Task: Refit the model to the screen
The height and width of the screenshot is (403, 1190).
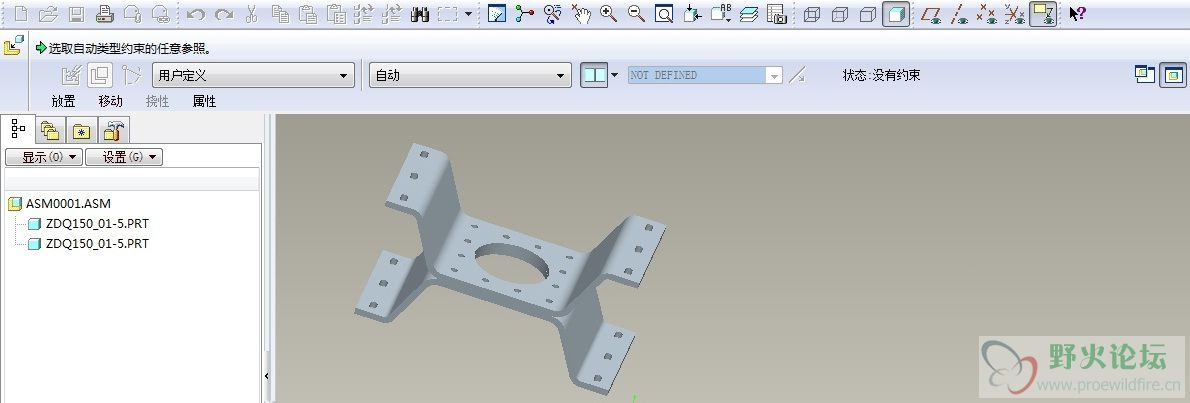Action: (x=664, y=14)
